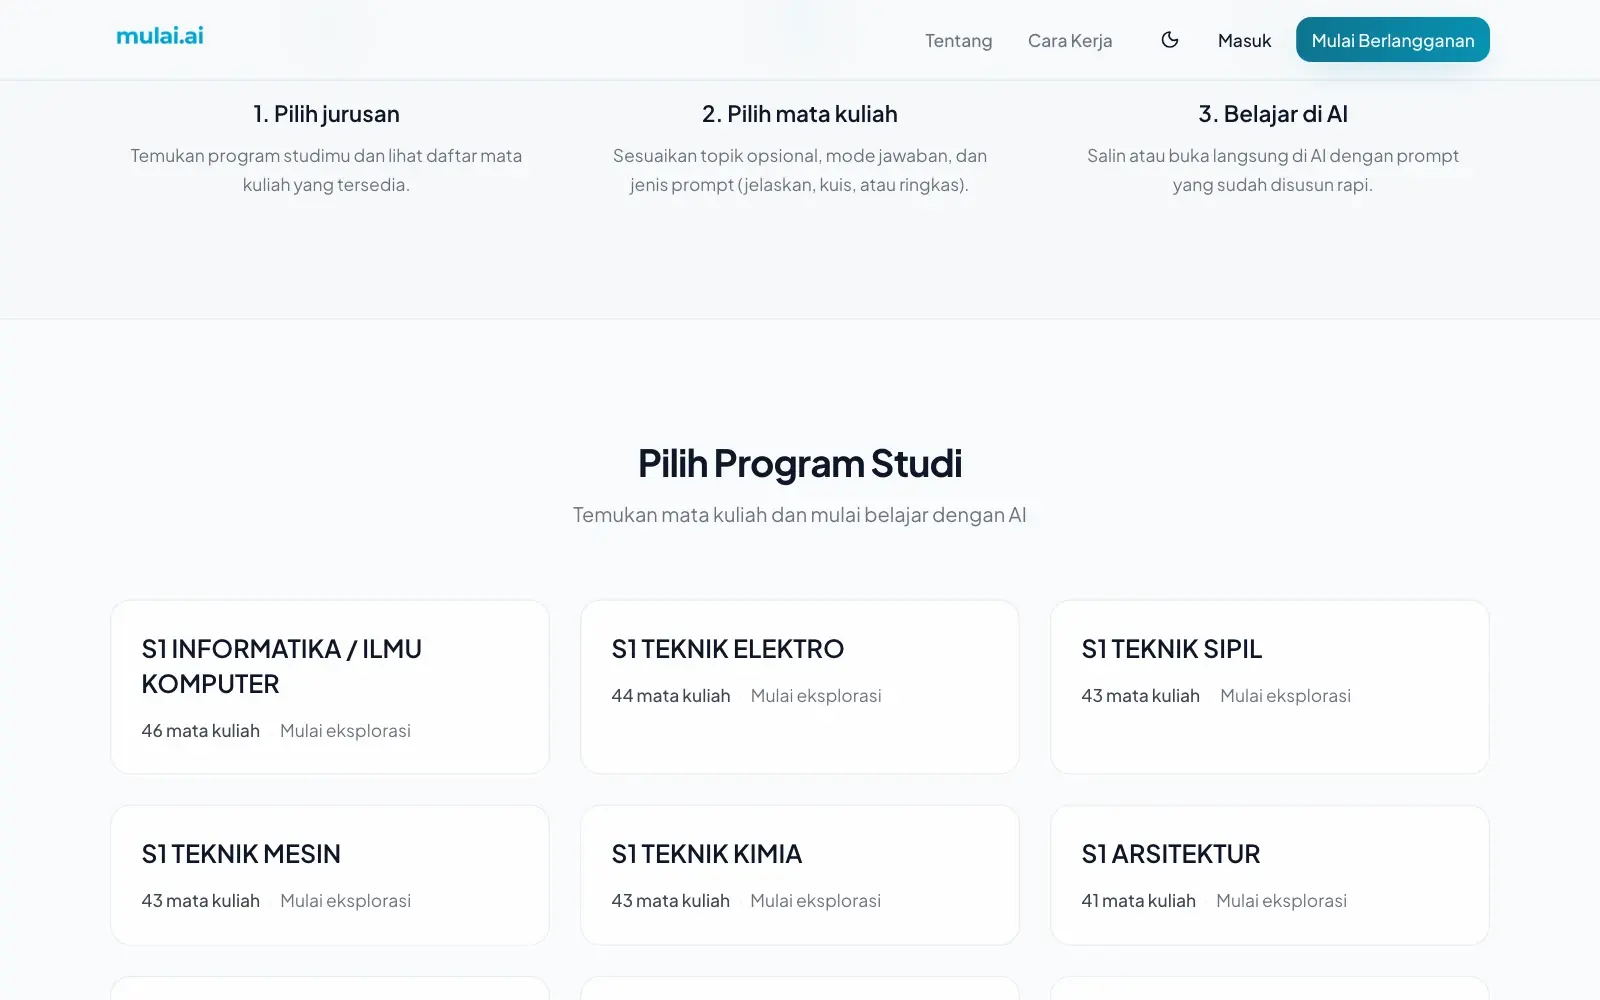The image size is (1600, 1000).
Task: Click the Masuk login link
Action: coord(1244,41)
